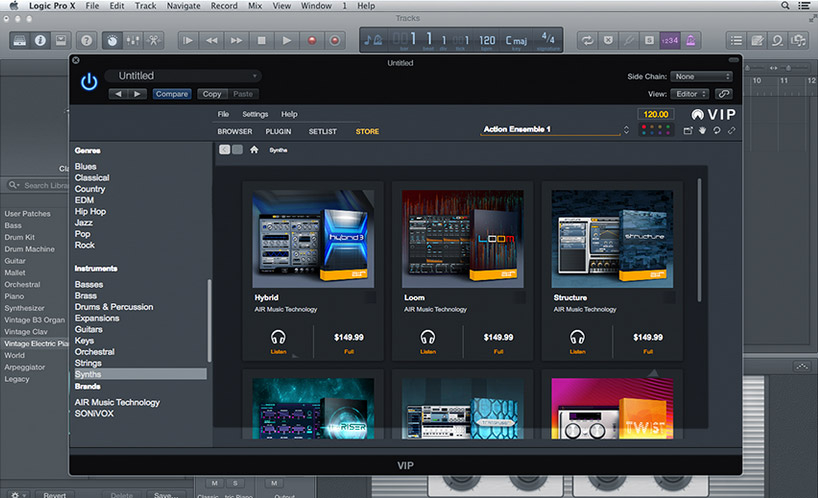Screen dimensions: 818x498
Task: Open the Apple Loops browser button
Action: (x=777, y=40)
